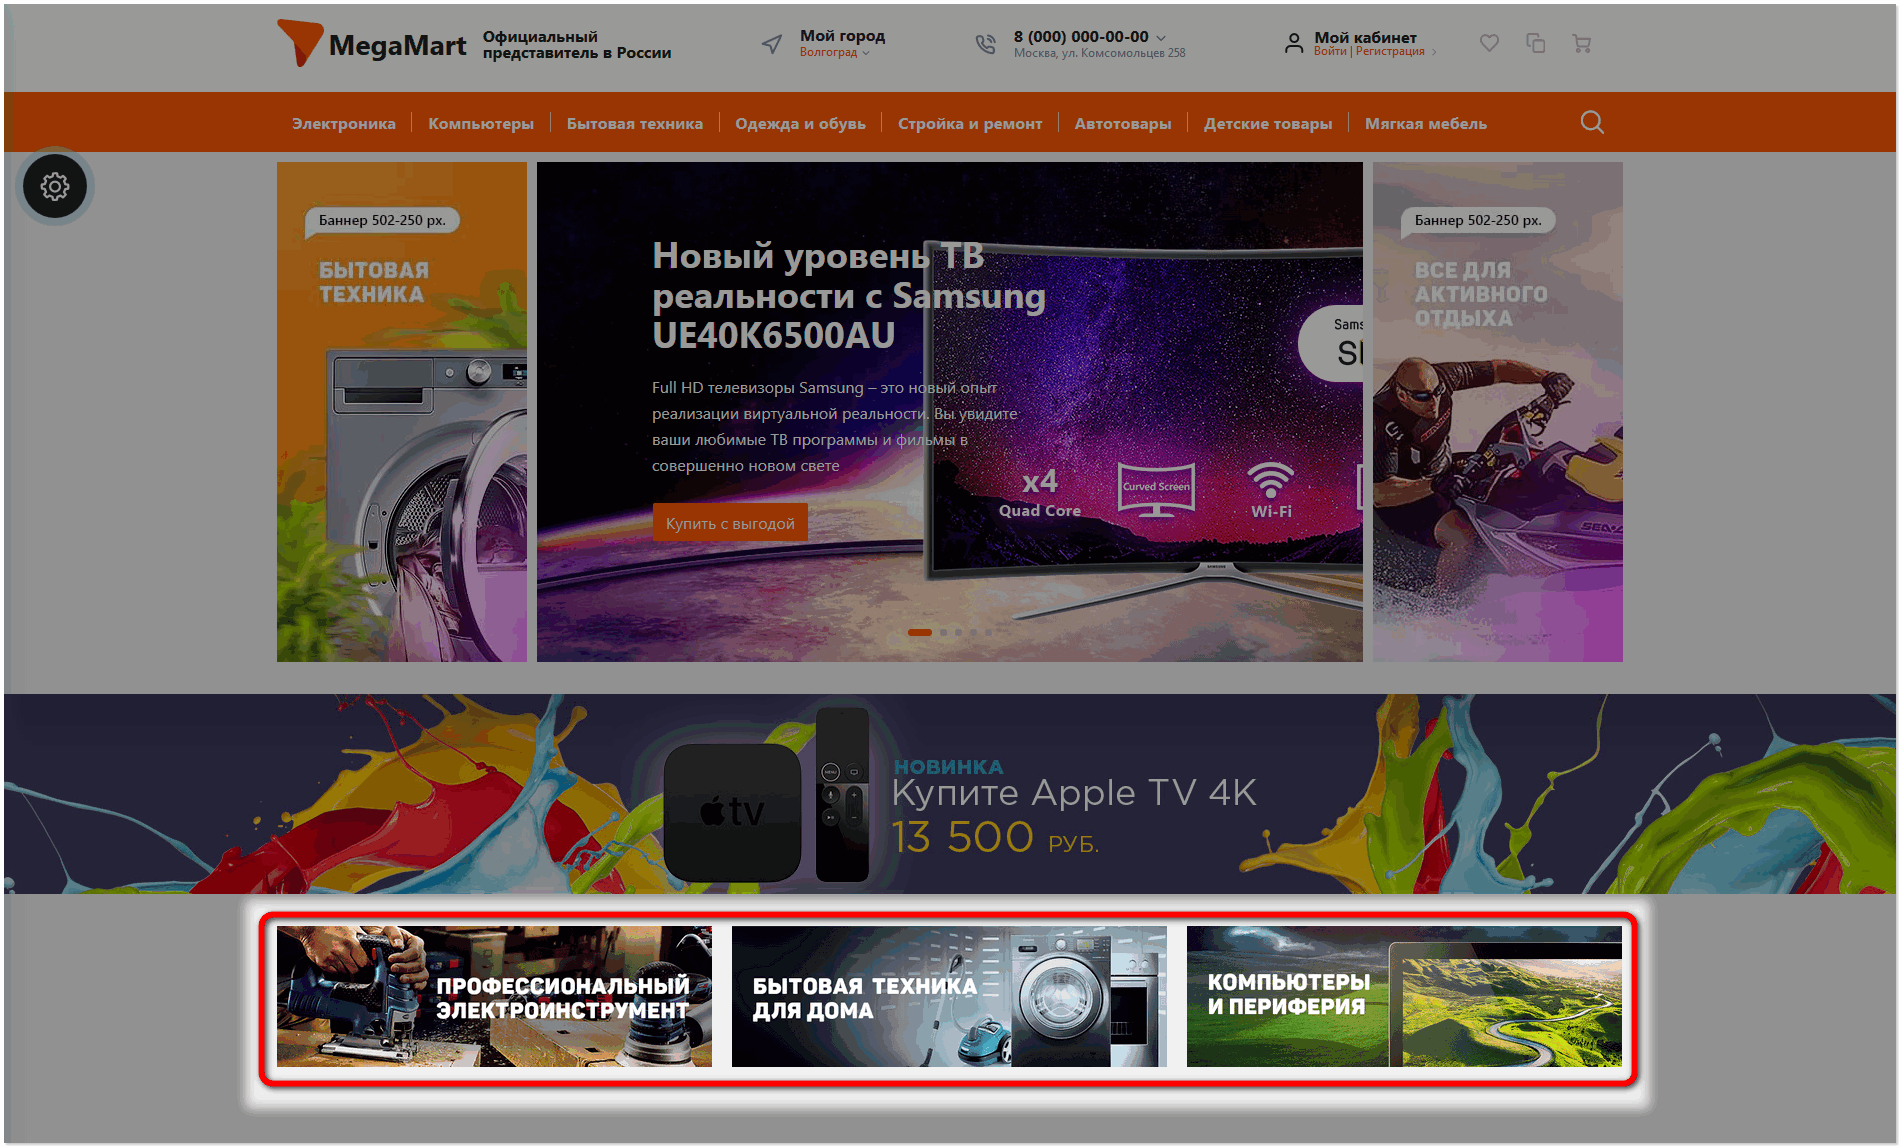Click the Мой кабинет heading
The height and width of the screenshot is (1148, 1901).
(1365, 37)
